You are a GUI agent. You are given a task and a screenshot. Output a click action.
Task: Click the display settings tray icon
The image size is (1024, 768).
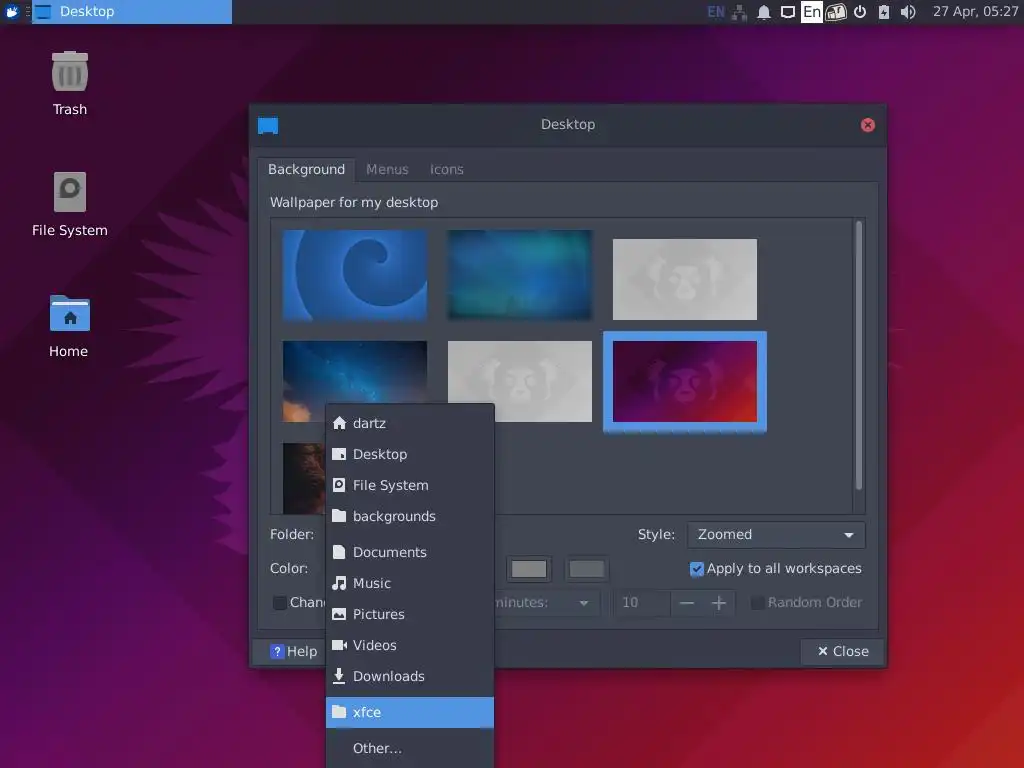click(x=788, y=12)
